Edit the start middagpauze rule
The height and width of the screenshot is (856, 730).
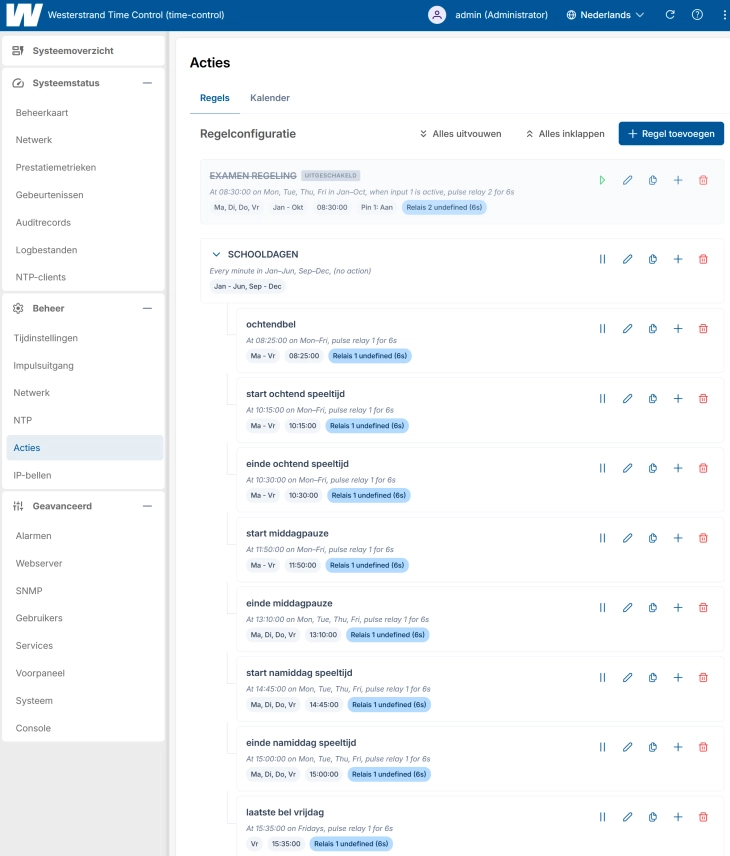(x=627, y=538)
